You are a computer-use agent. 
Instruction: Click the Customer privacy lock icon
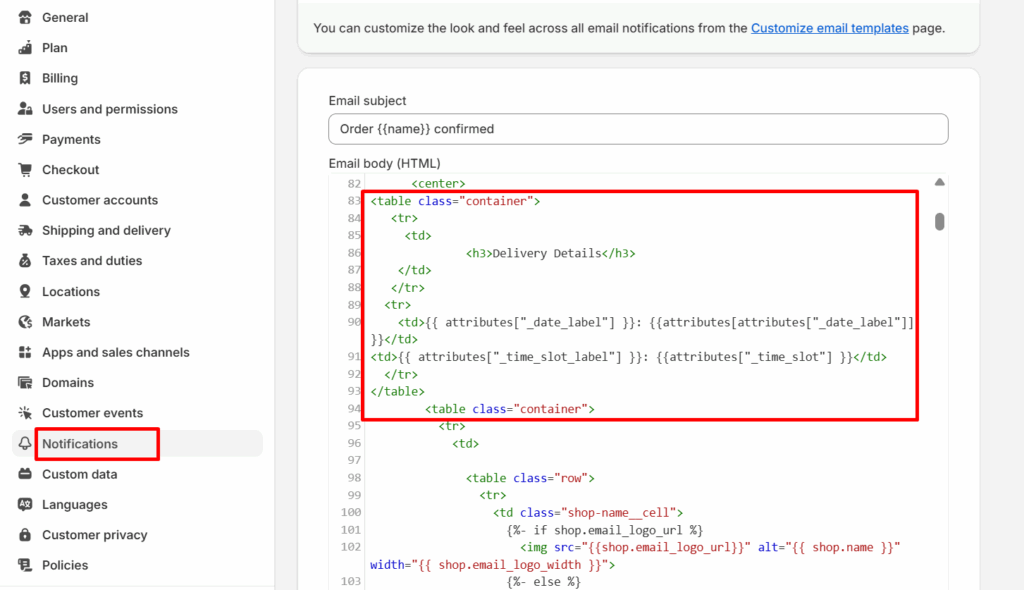point(25,535)
